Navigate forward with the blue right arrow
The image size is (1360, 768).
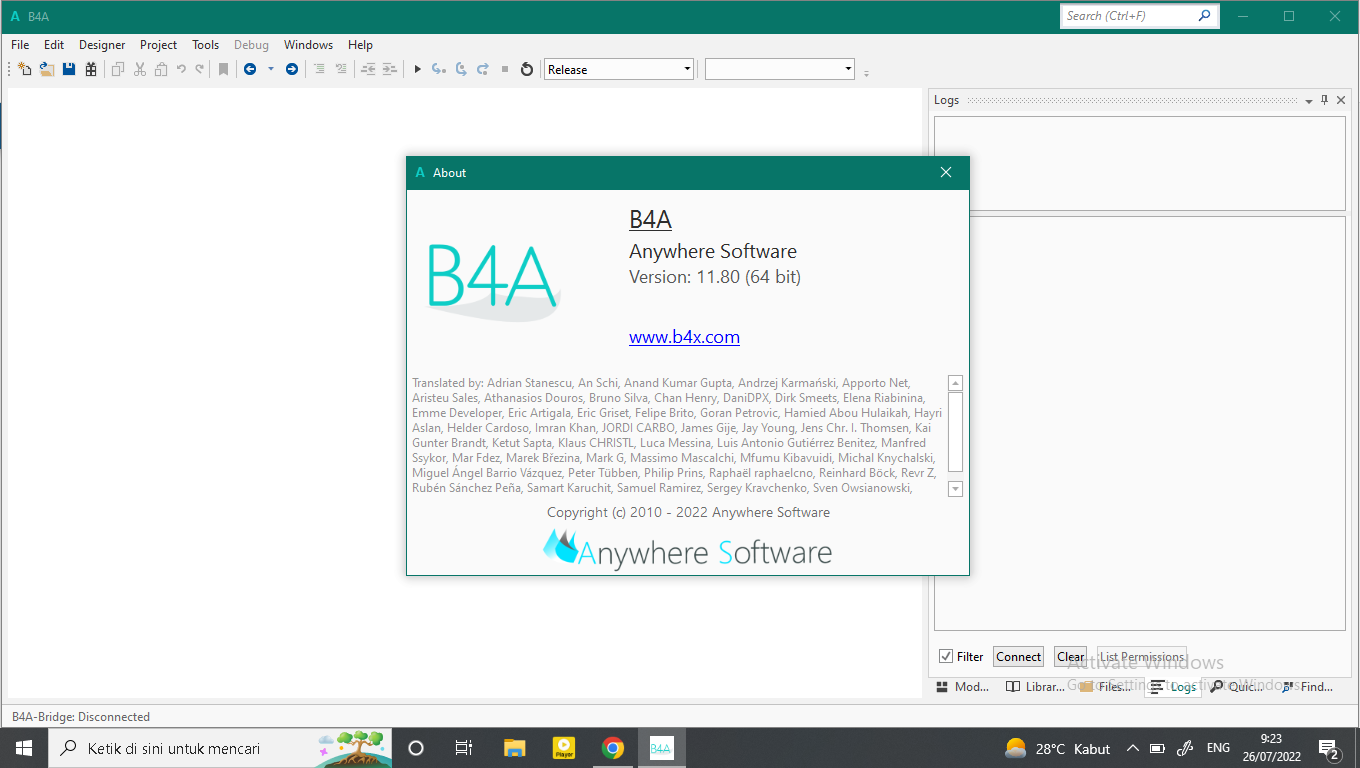coord(292,69)
